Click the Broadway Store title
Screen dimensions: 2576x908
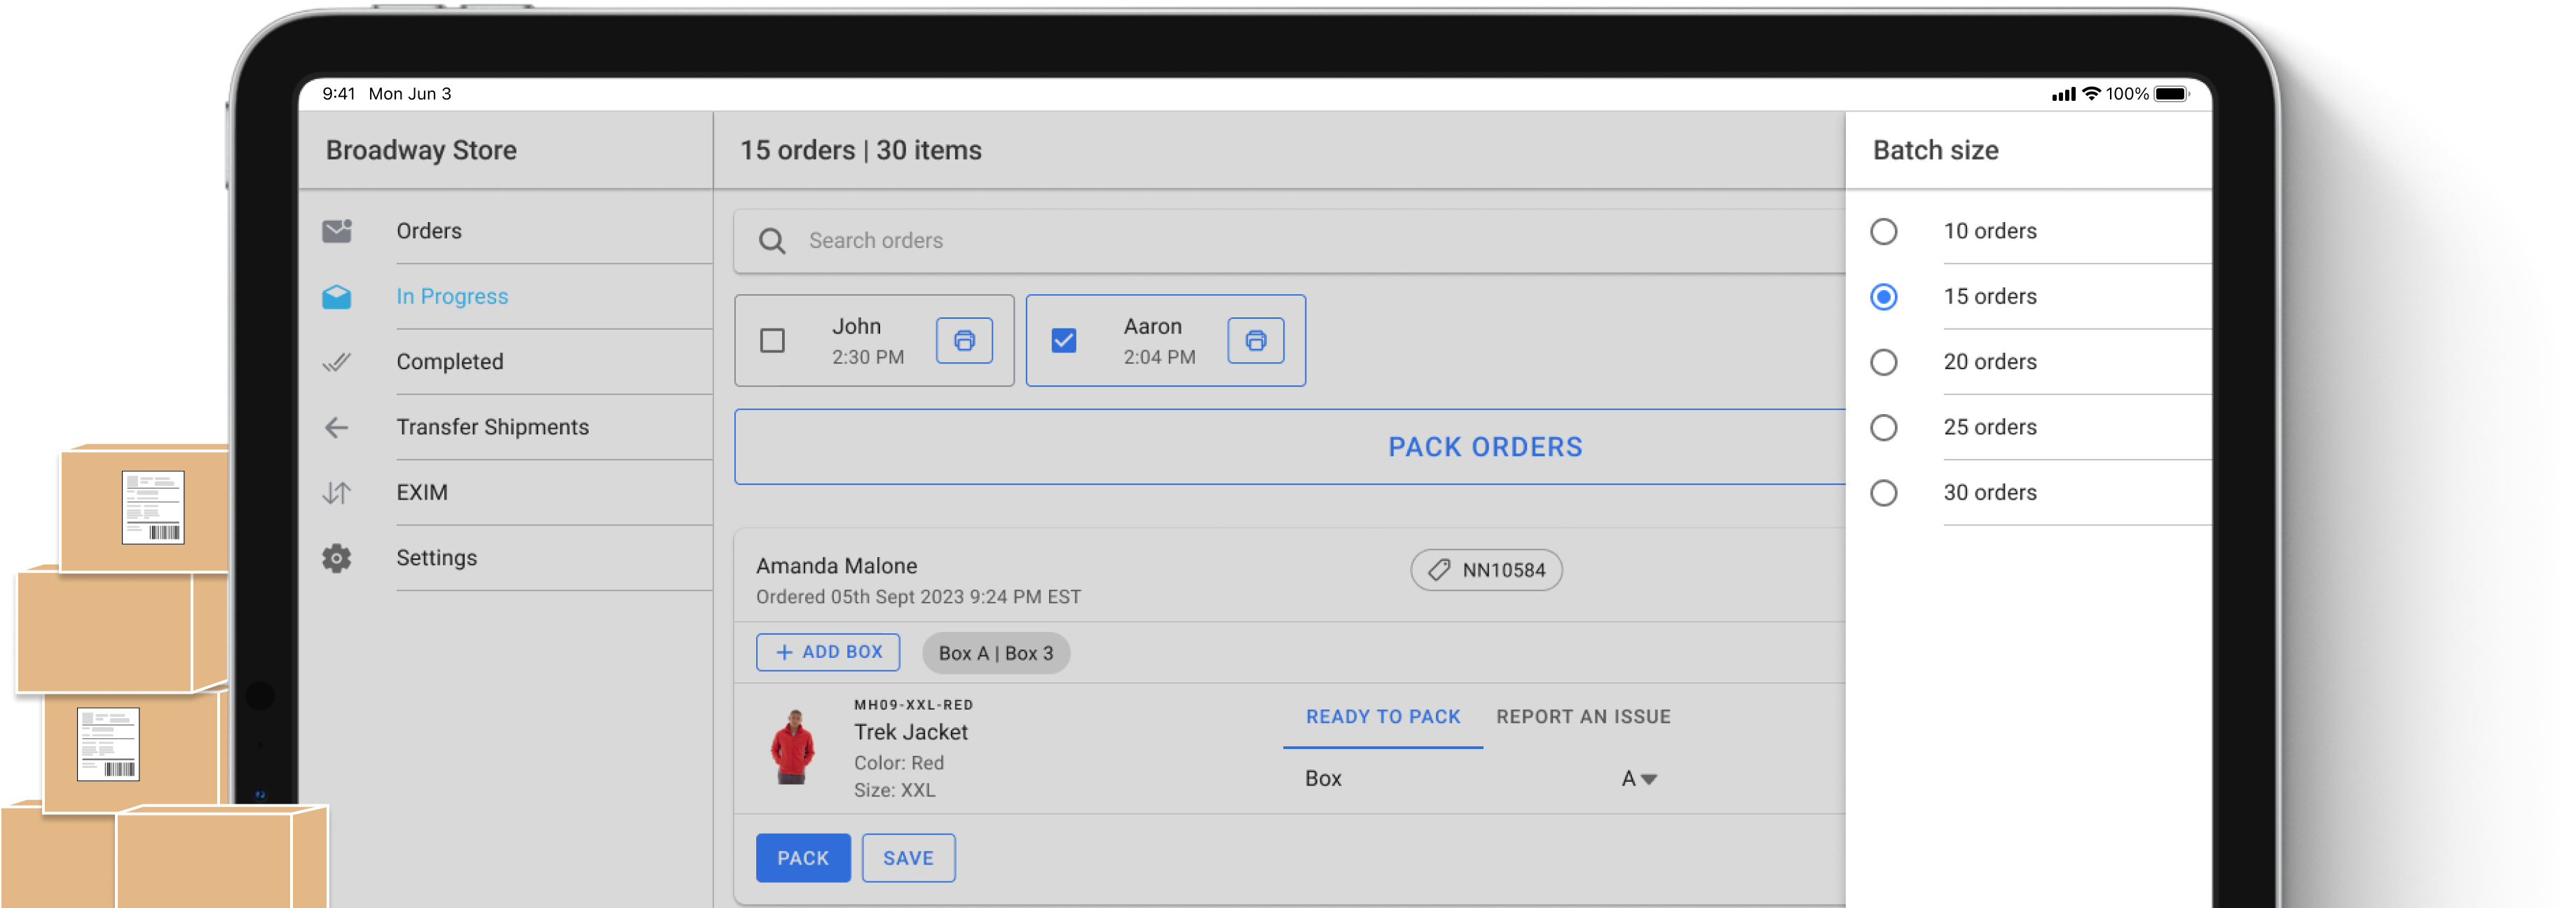point(421,150)
